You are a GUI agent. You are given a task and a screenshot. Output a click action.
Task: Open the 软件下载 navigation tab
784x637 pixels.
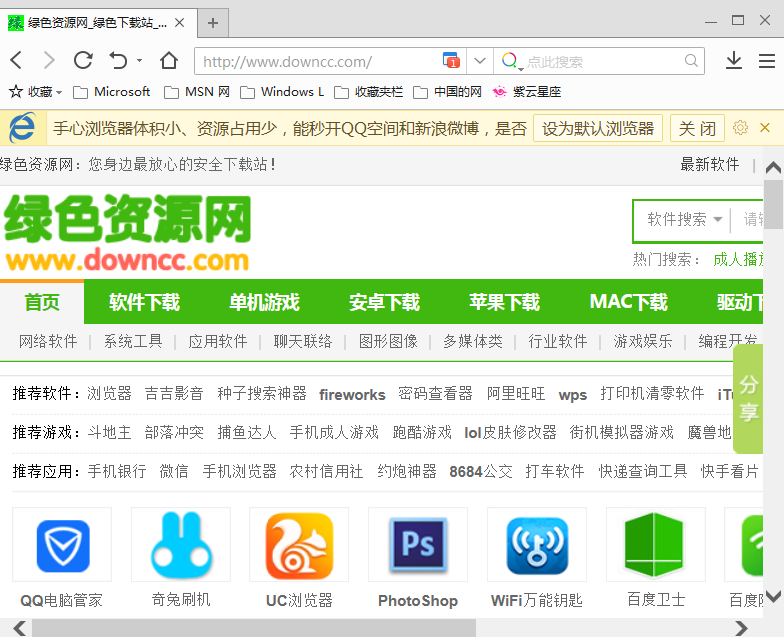(144, 302)
